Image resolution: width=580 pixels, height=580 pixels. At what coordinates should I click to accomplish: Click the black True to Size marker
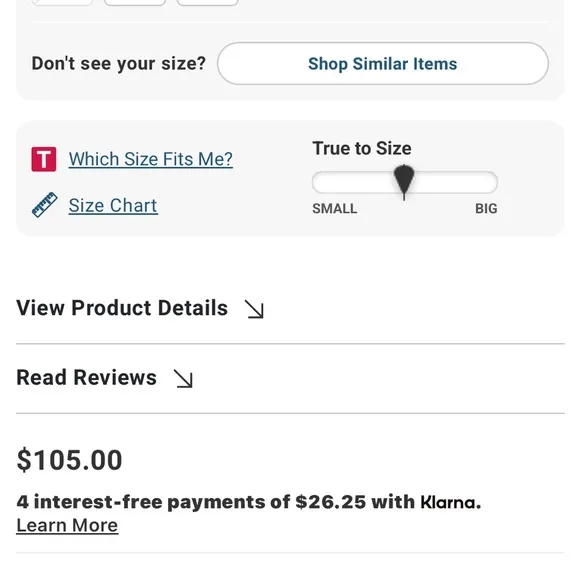404,182
